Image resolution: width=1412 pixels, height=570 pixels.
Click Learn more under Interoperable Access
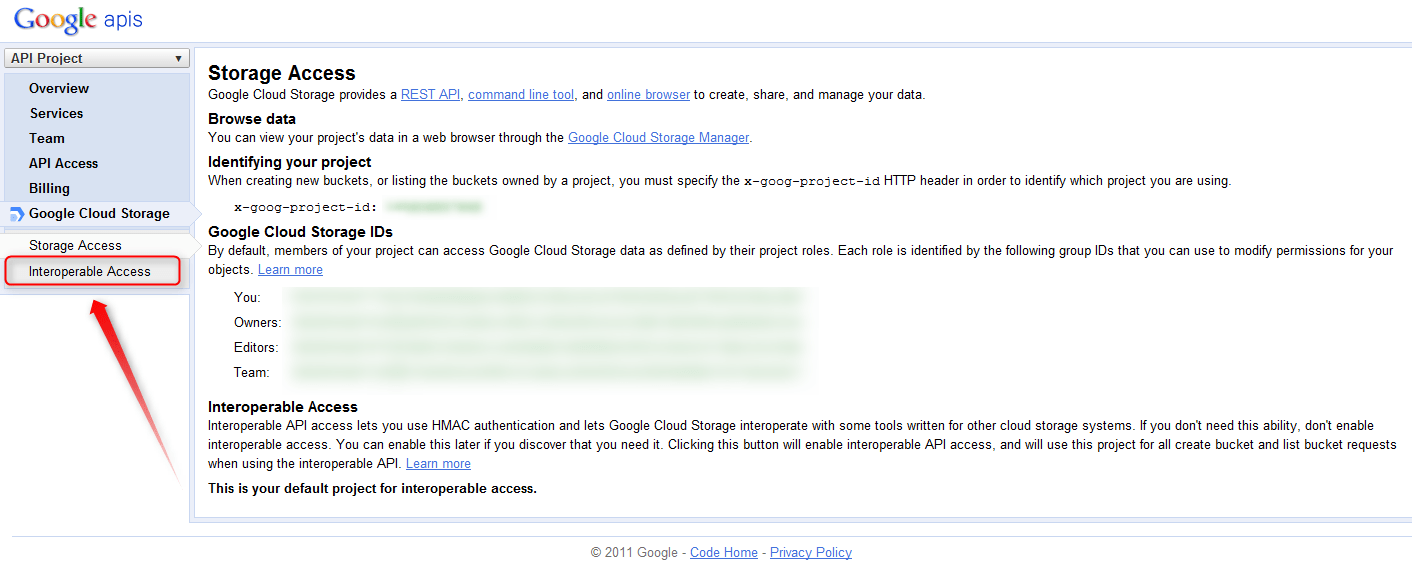coord(438,464)
